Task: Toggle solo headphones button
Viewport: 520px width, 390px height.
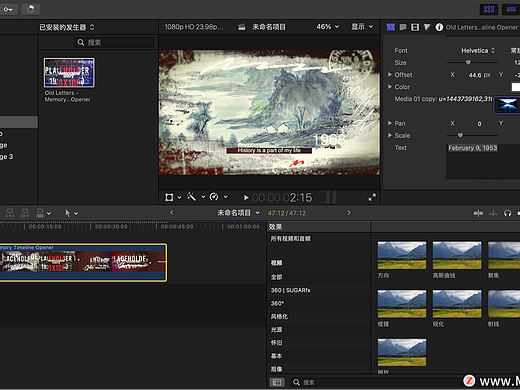Action: click(x=507, y=213)
